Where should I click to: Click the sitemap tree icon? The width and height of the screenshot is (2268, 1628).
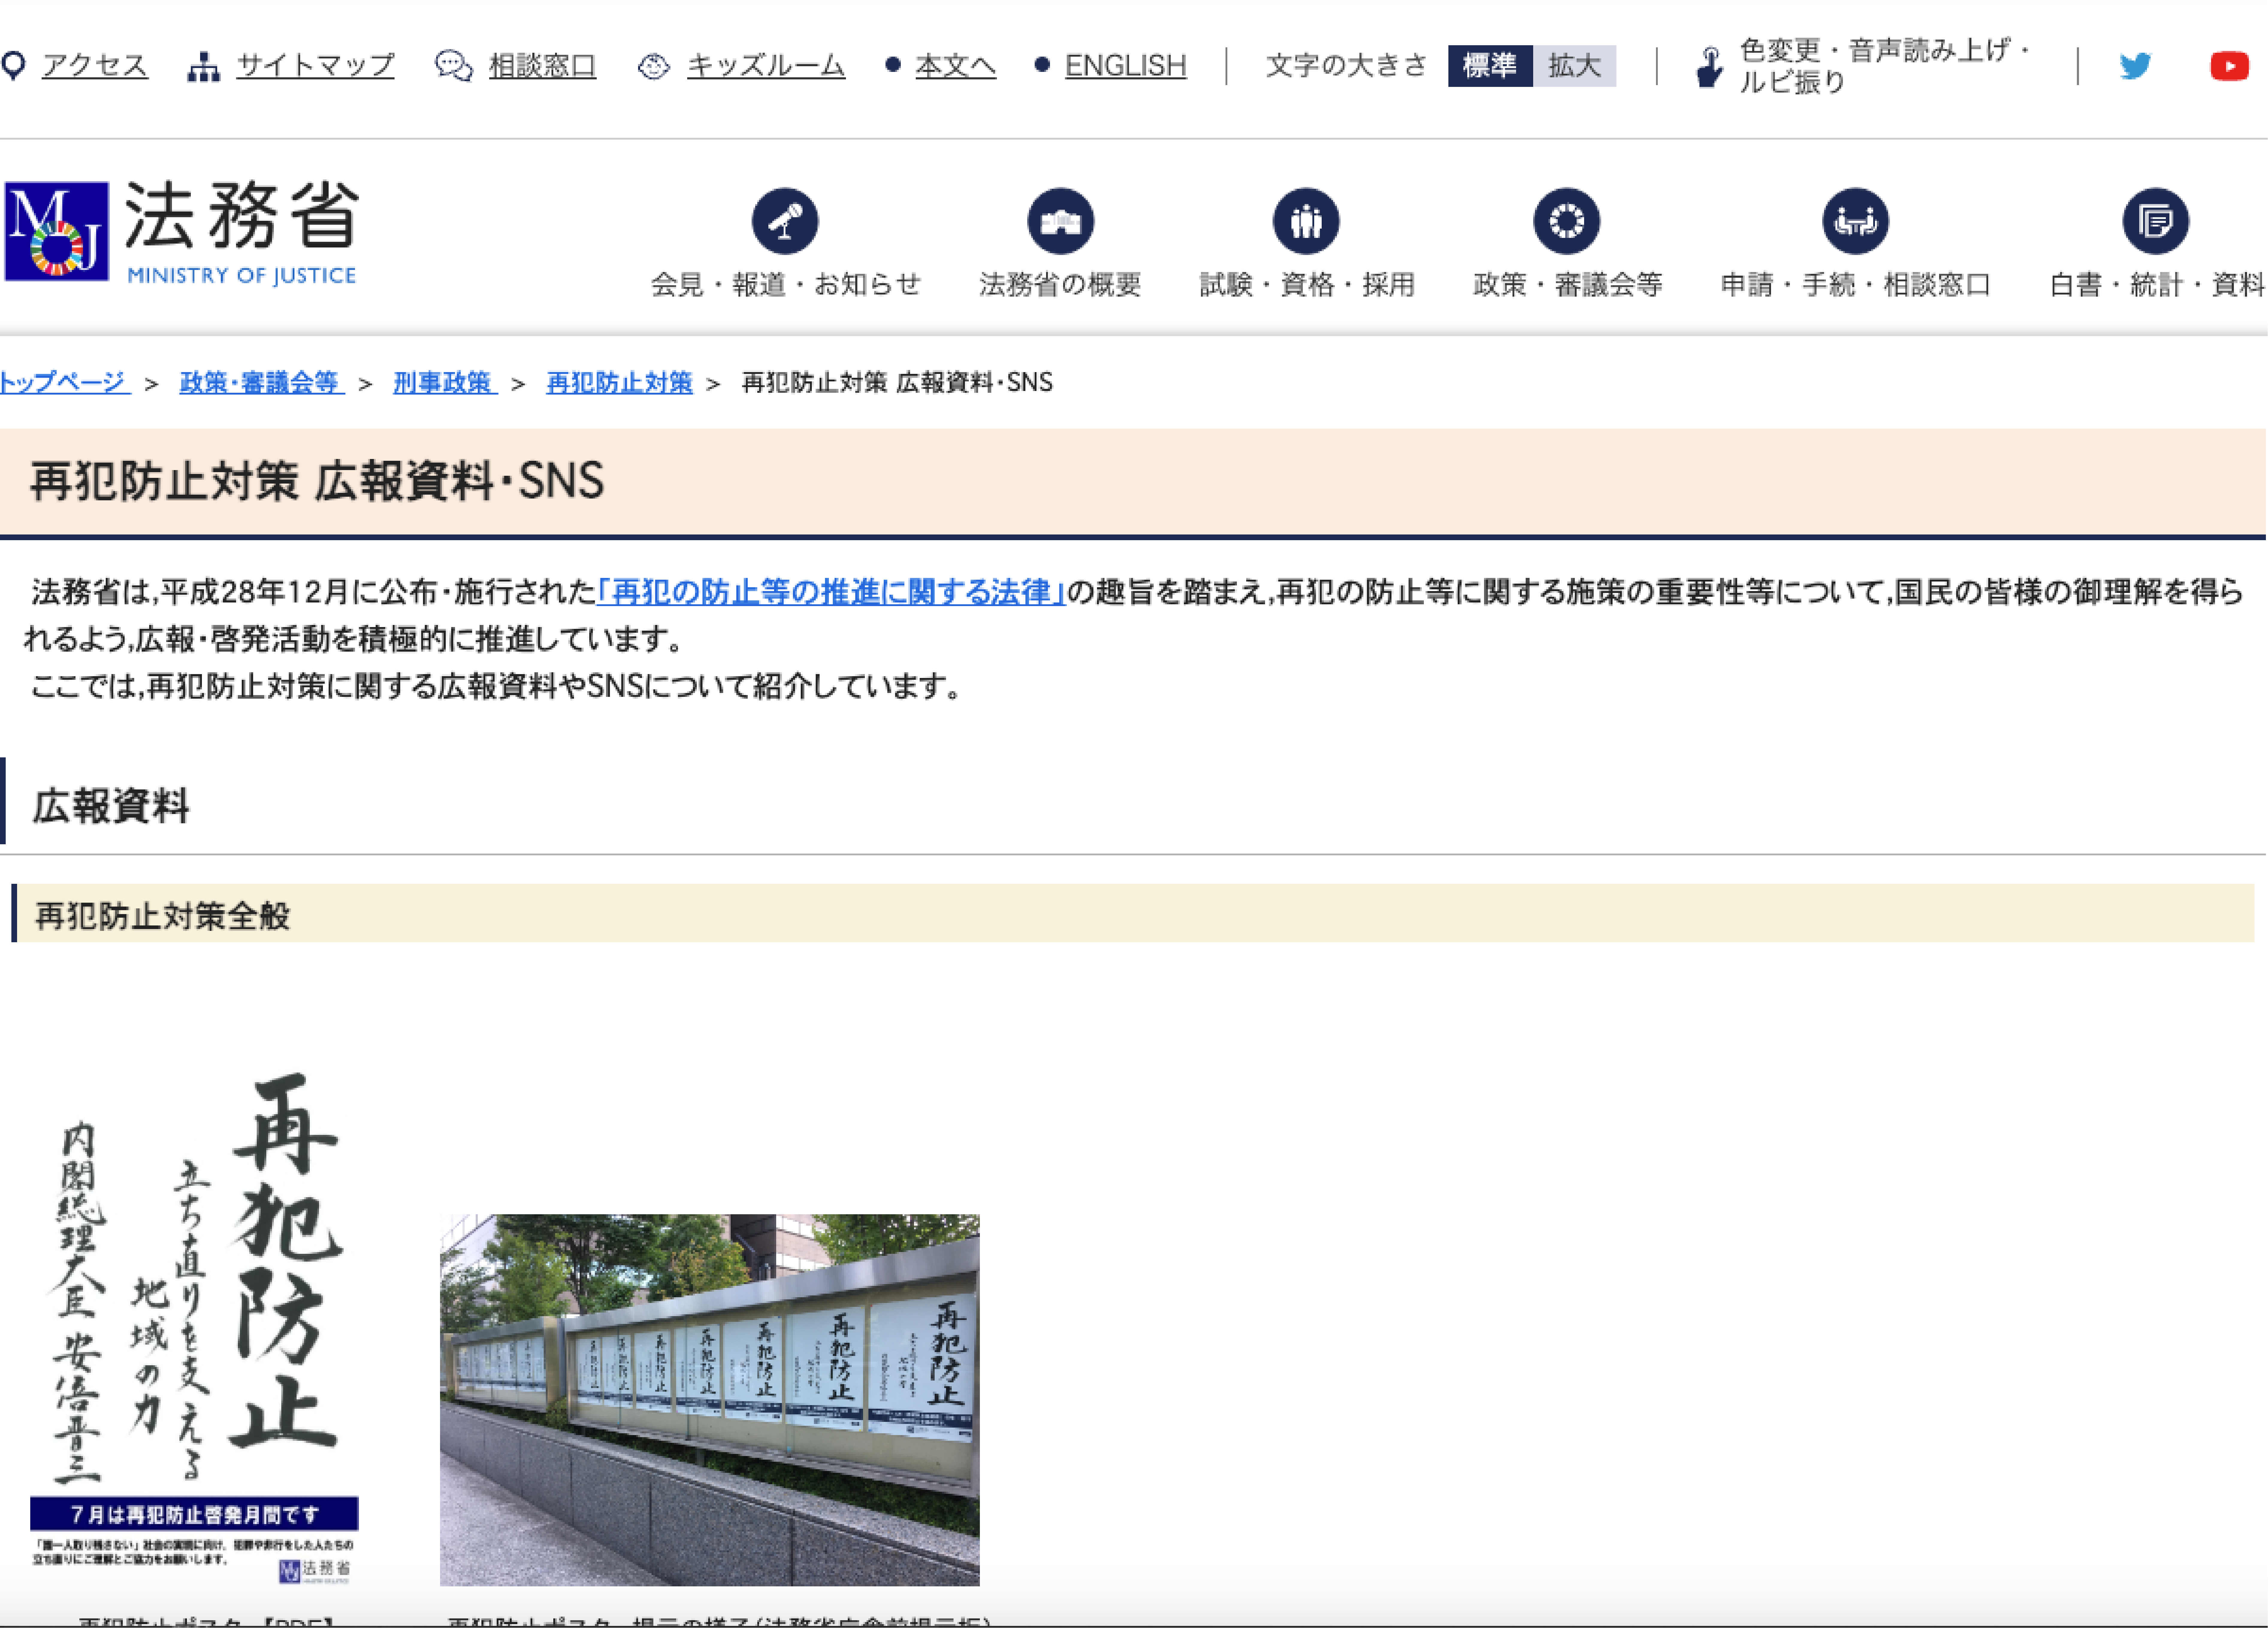pos(204,67)
